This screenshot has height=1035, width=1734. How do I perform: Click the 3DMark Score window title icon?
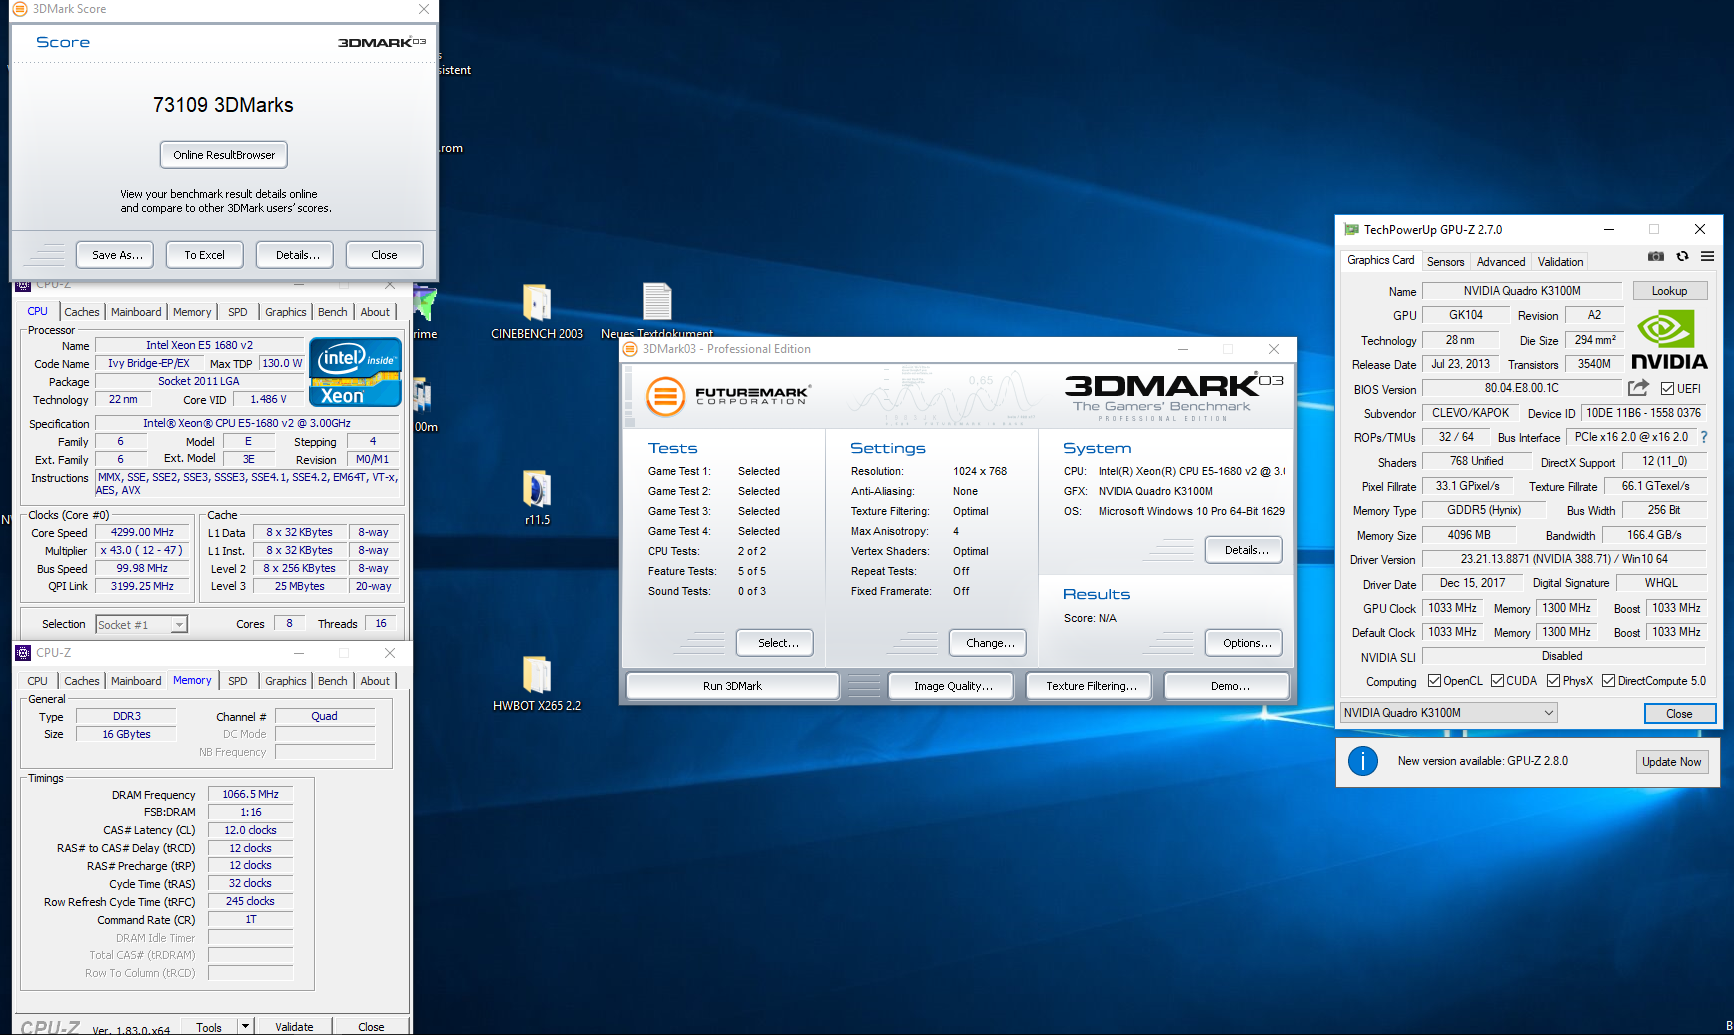coord(19,9)
